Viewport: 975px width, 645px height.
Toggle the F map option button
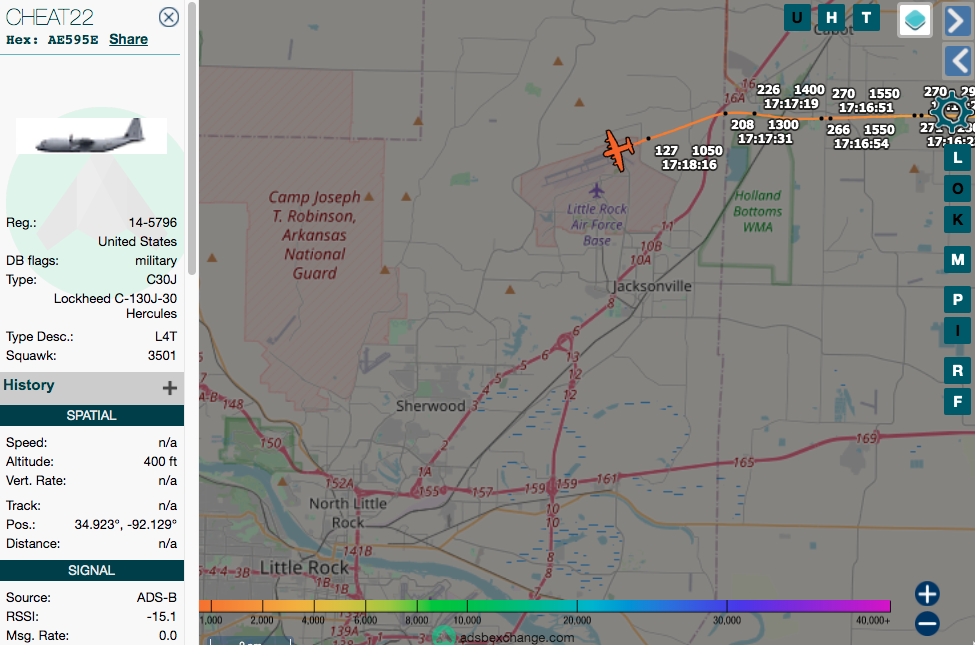pos(958,402)
